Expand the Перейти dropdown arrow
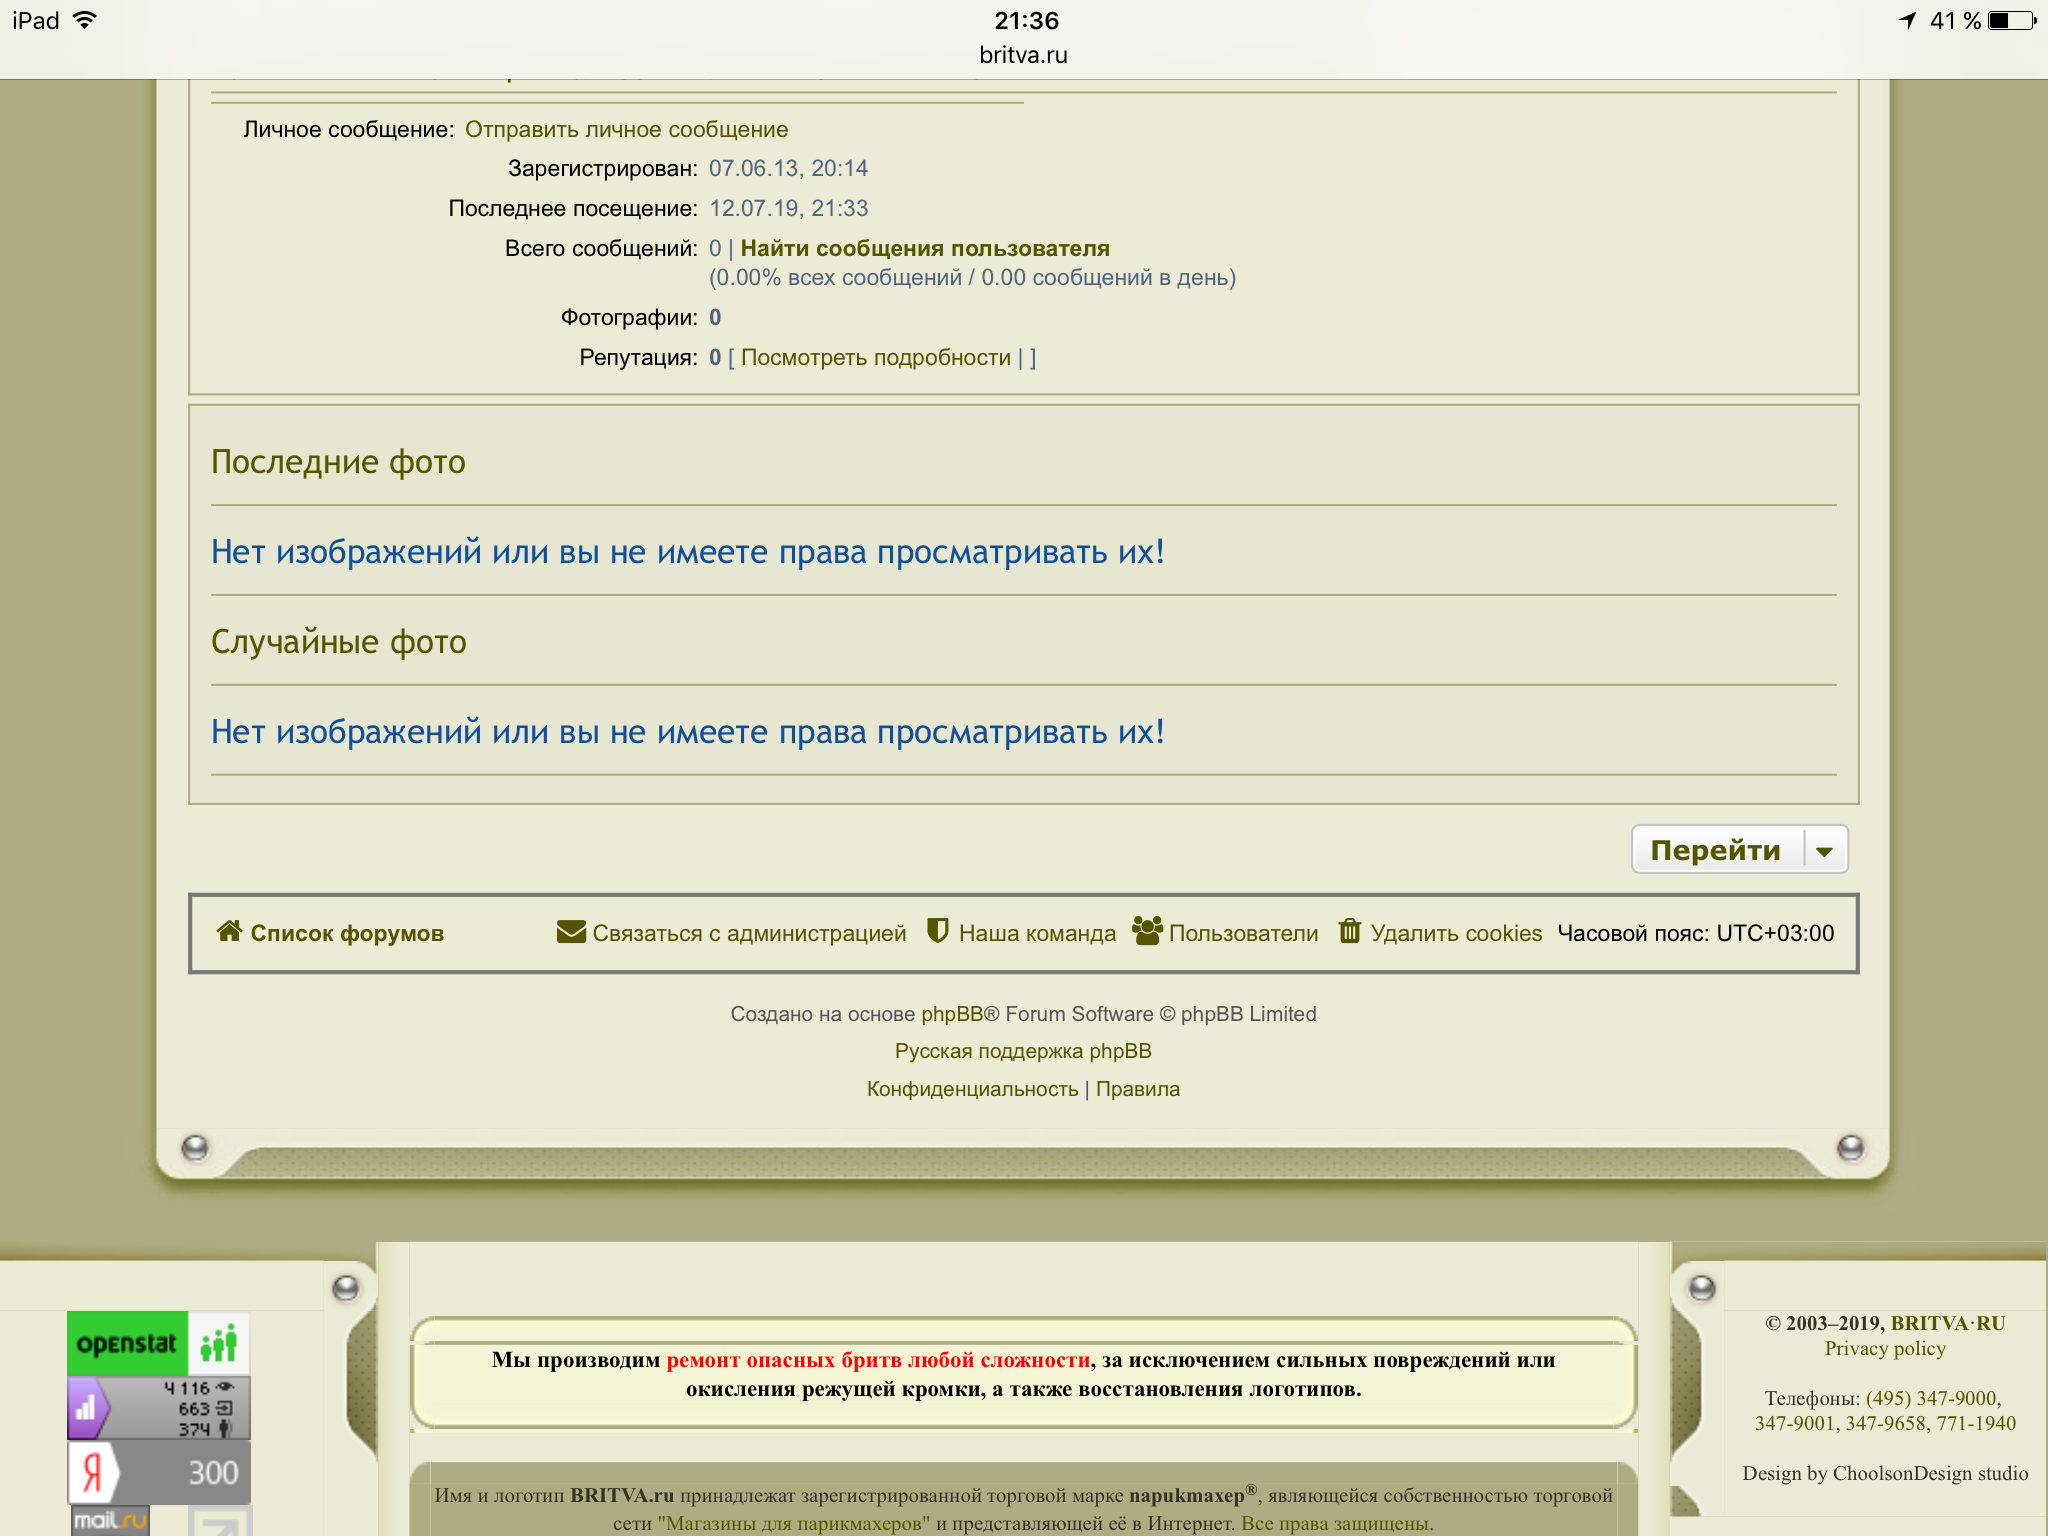The image size is (2048, 1536). click(1824, 851)
